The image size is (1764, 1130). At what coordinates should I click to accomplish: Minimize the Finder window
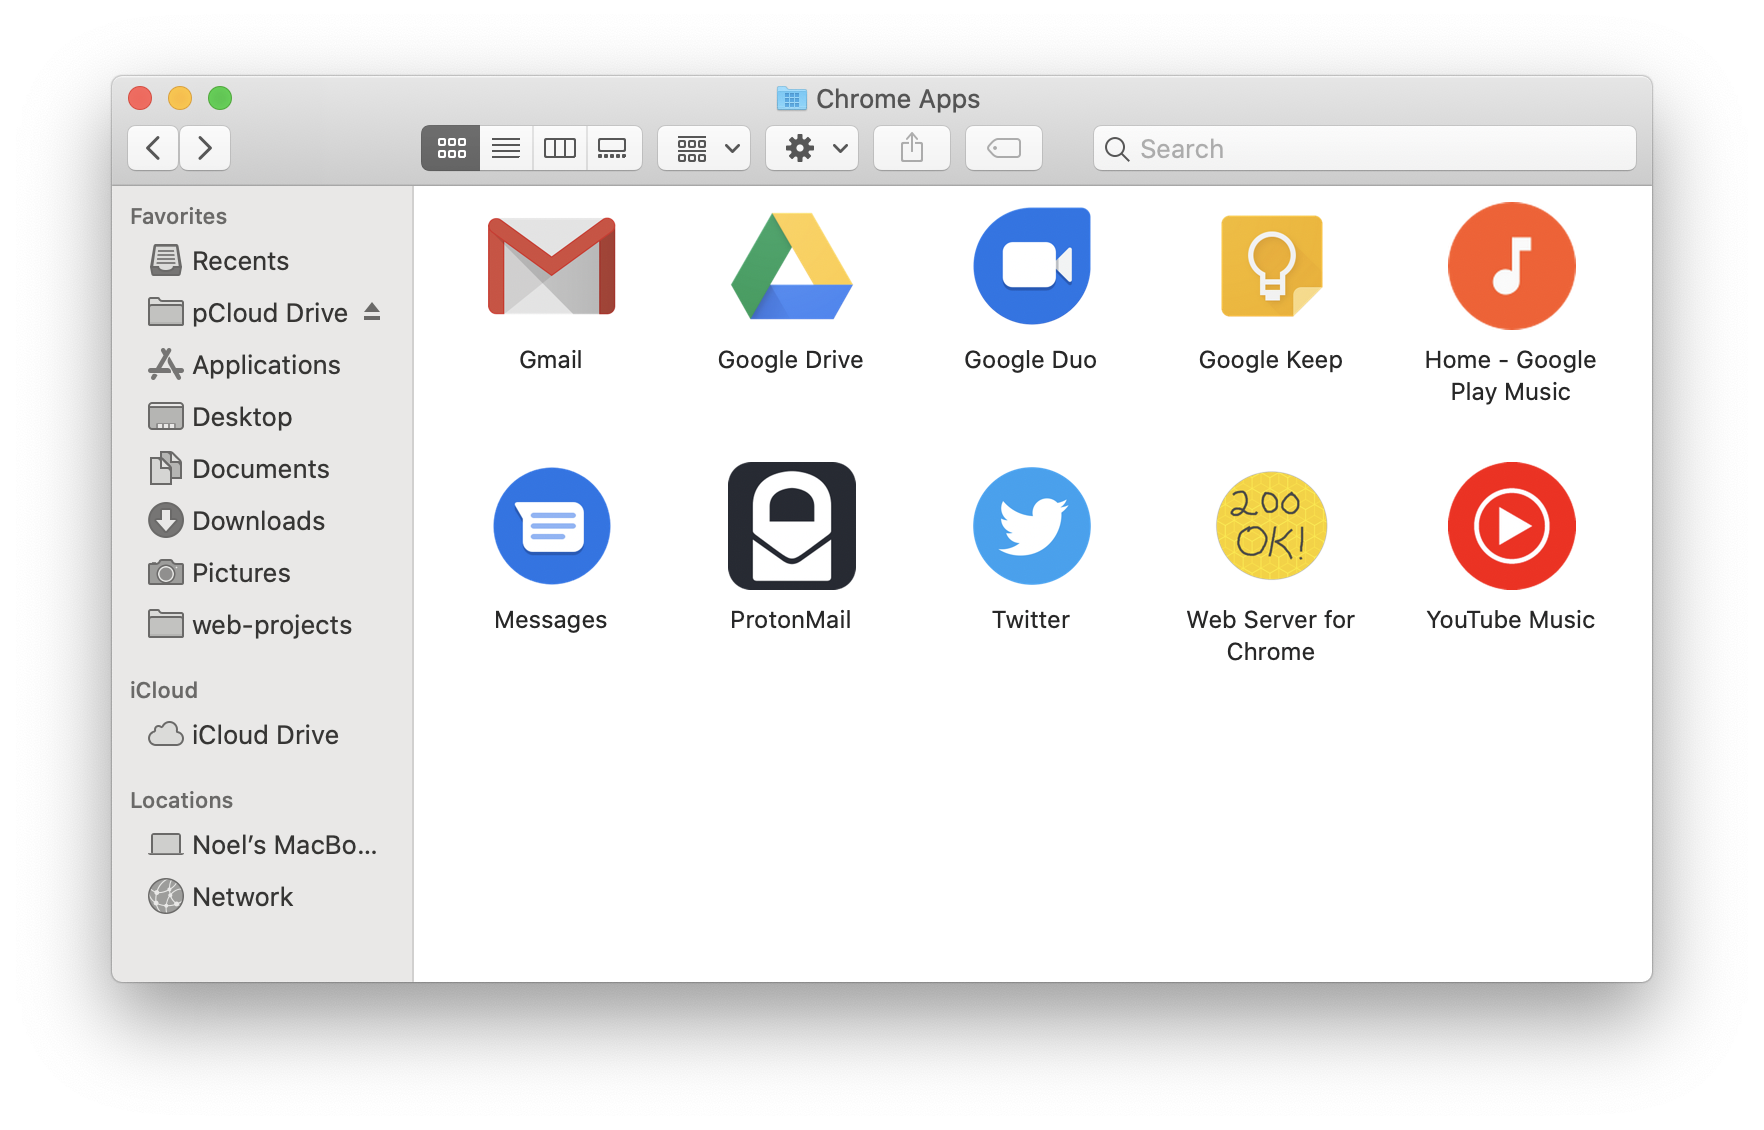180,98
